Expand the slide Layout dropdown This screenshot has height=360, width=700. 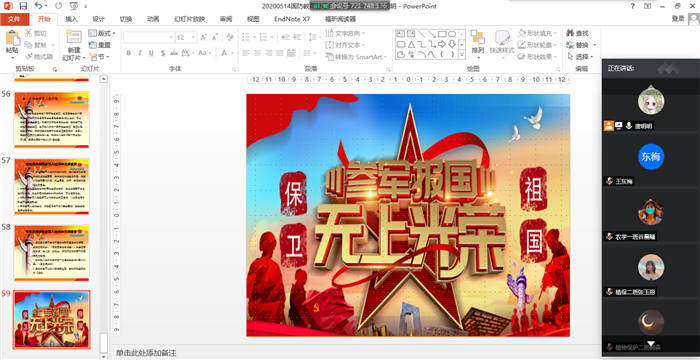(102, 33)
